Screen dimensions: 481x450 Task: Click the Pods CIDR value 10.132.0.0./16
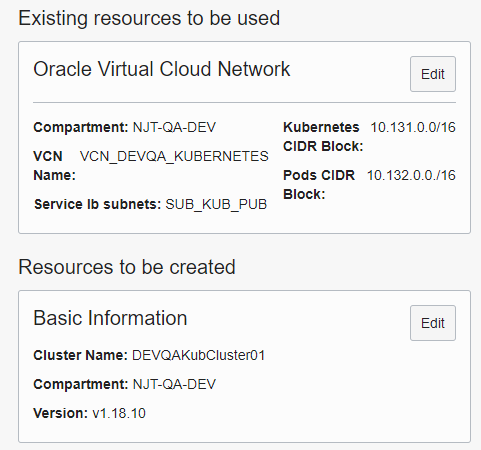[x=411, y=175]
